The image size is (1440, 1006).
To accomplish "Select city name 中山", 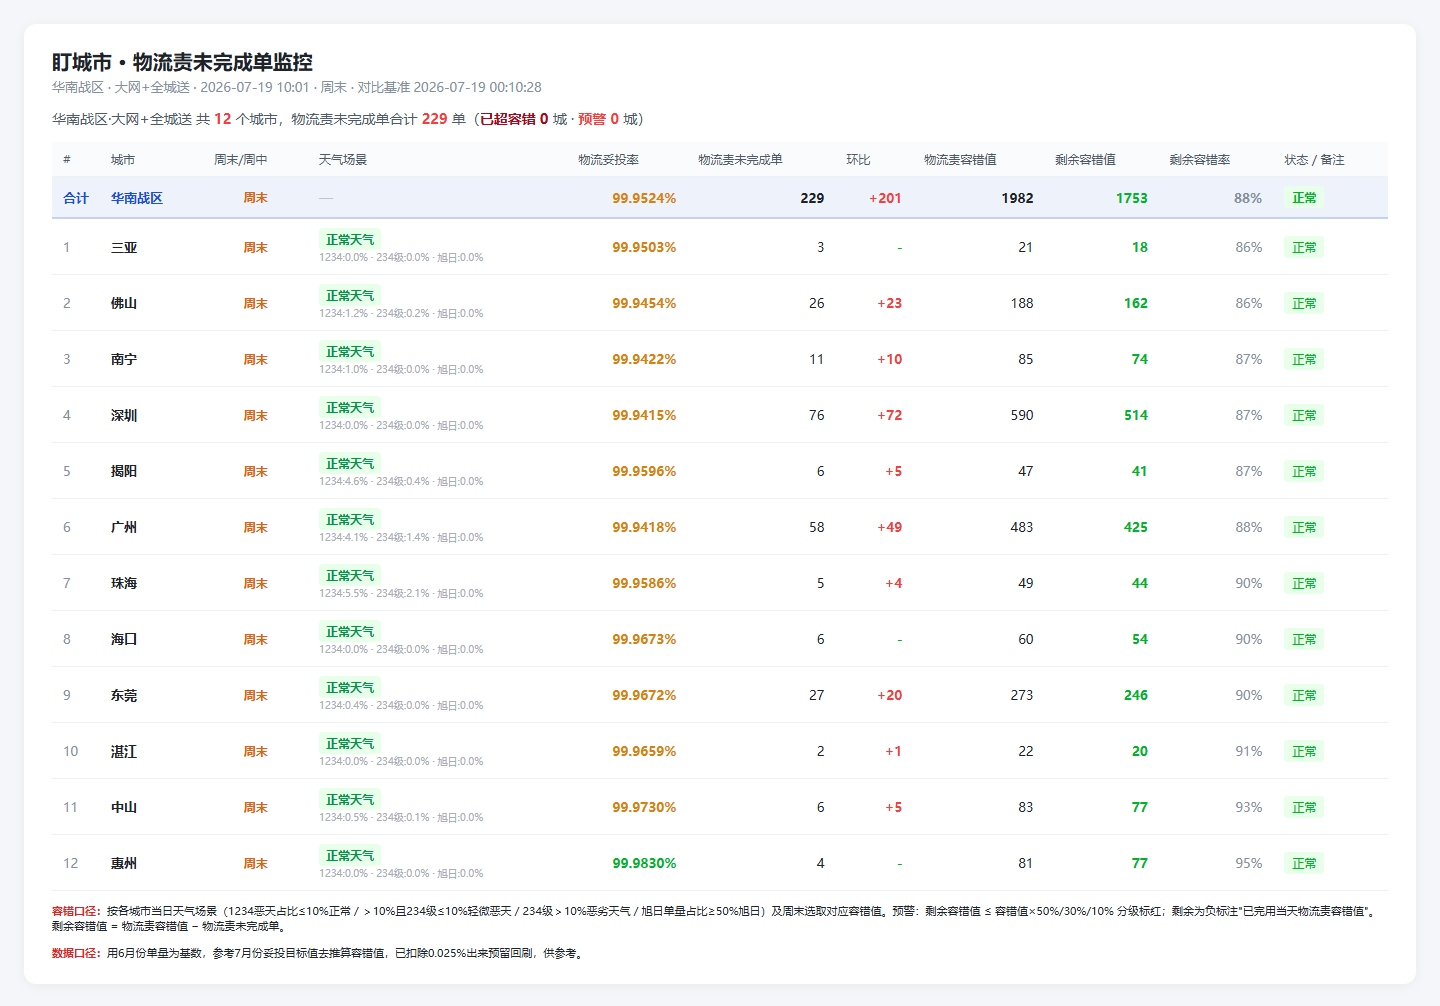I will pos(124,807).
